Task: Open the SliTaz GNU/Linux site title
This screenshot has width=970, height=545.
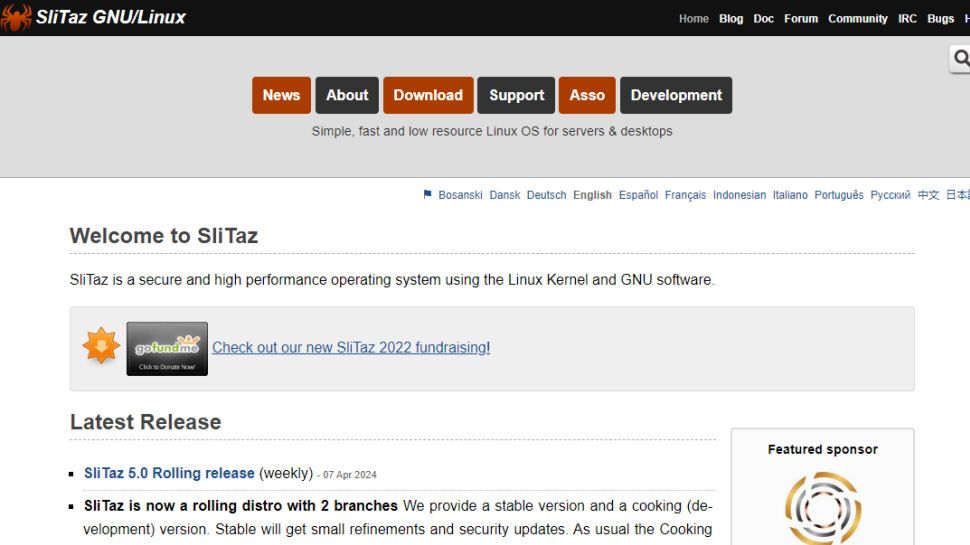Action: pos(111,17)
